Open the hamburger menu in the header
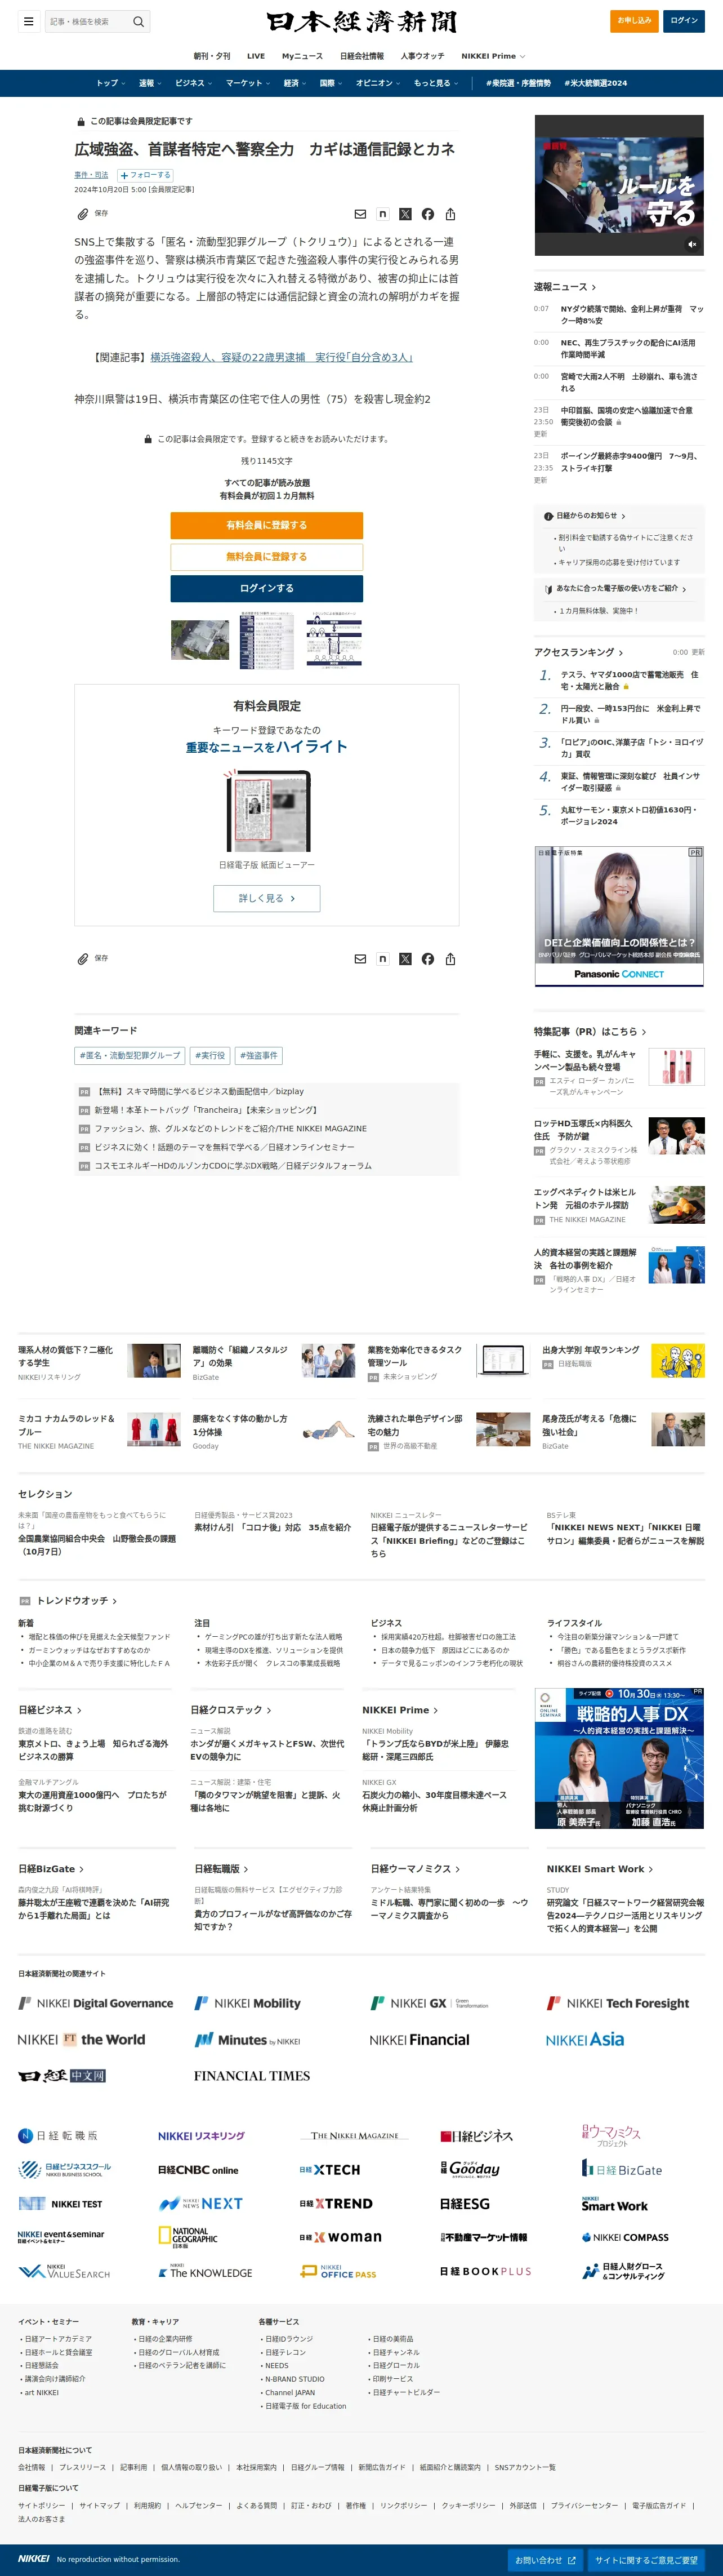This screenshot has height=2576, width=723. click(x=28, y=21)
